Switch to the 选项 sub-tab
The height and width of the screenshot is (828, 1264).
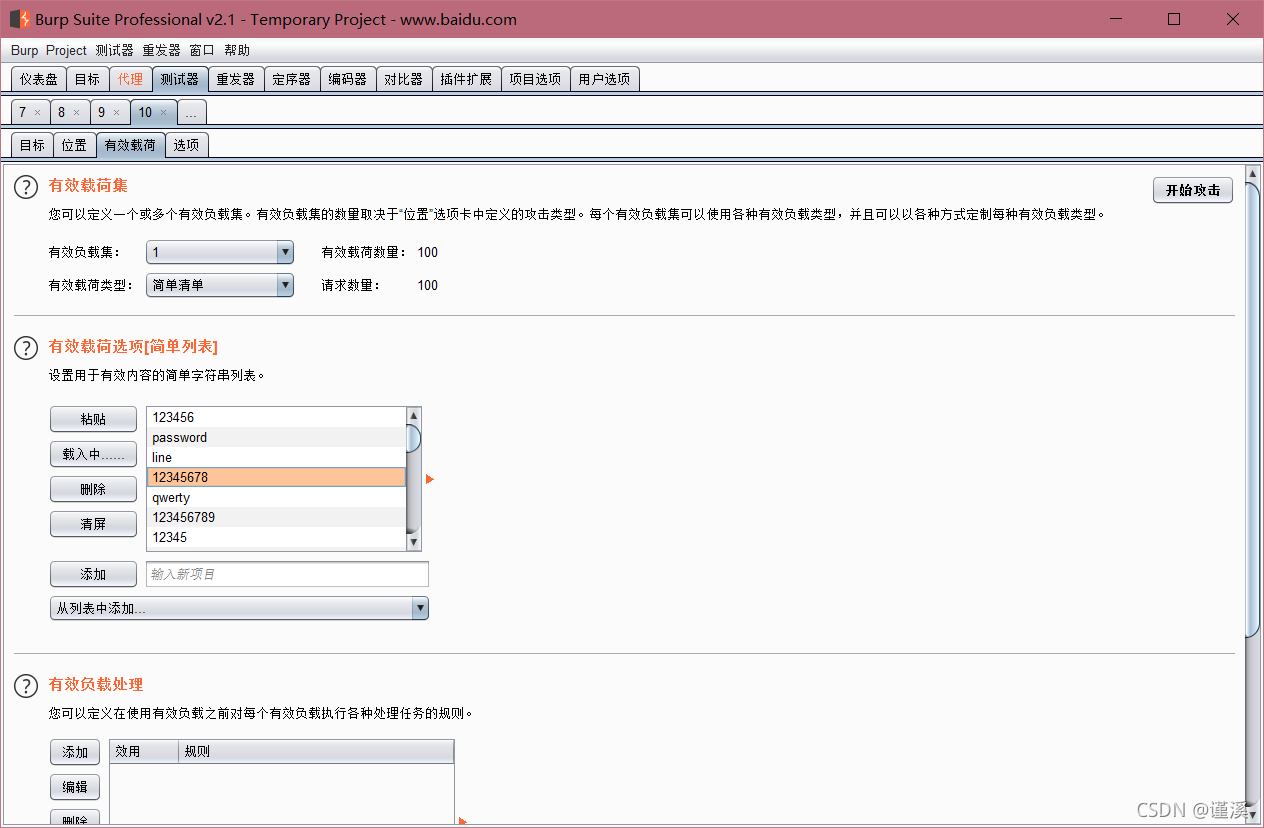click(186, 145)
